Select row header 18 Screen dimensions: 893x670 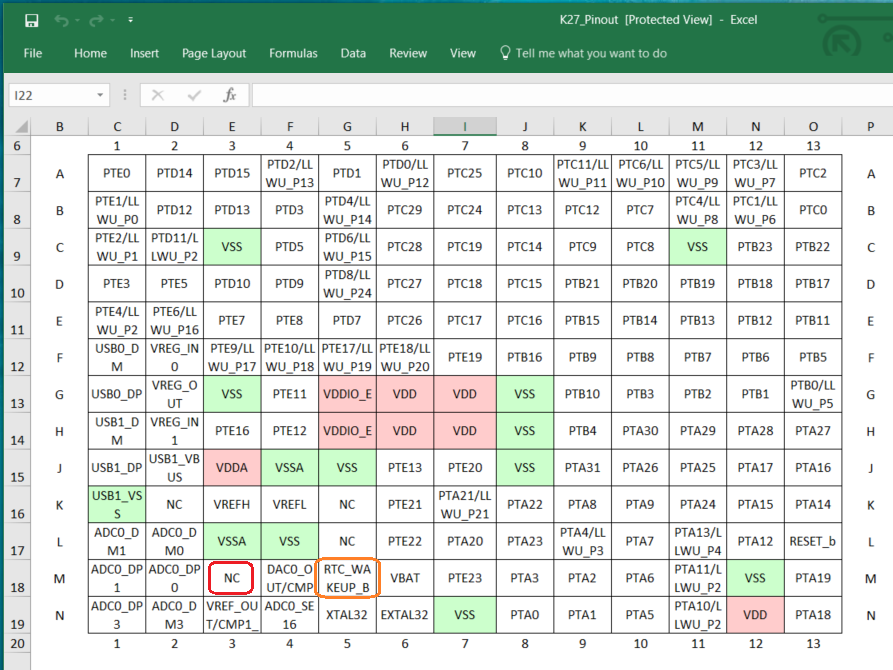tap(17, 578)
